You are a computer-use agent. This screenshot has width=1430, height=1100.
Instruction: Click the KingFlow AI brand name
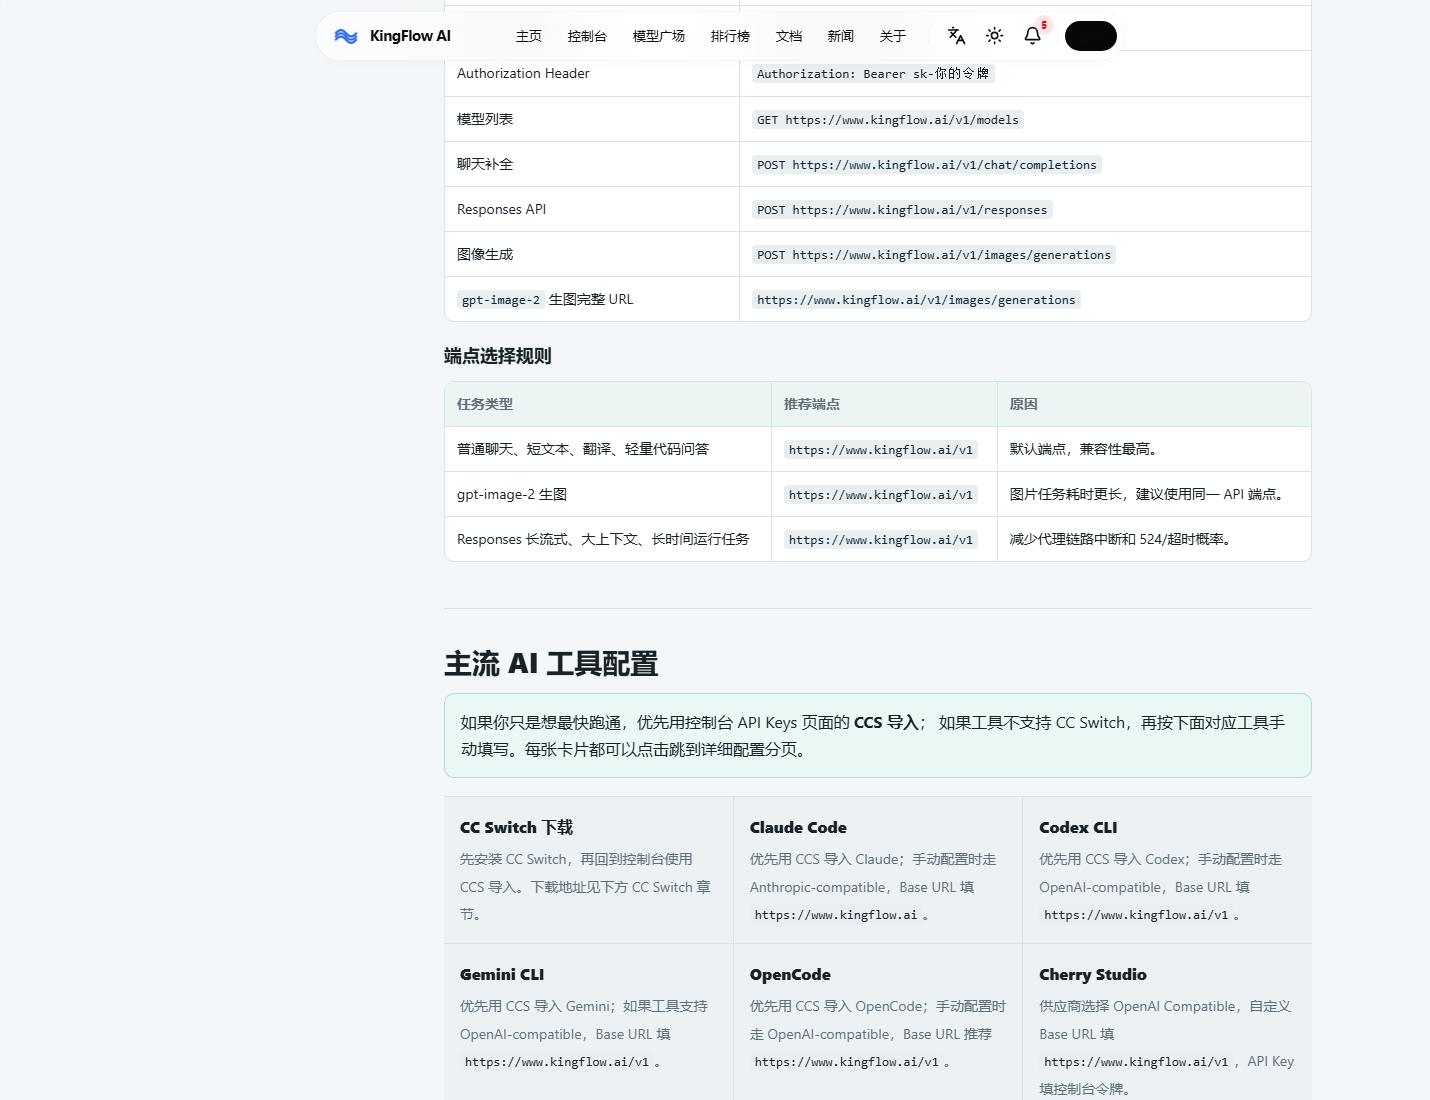pos(410,36)
